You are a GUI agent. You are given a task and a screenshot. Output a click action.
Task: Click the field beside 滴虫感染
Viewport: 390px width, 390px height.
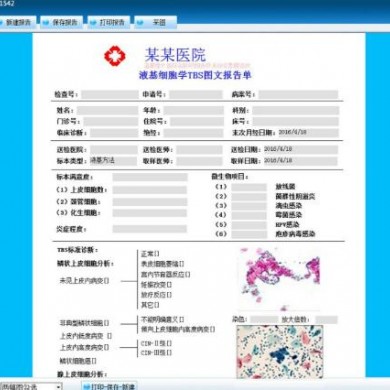249,206
